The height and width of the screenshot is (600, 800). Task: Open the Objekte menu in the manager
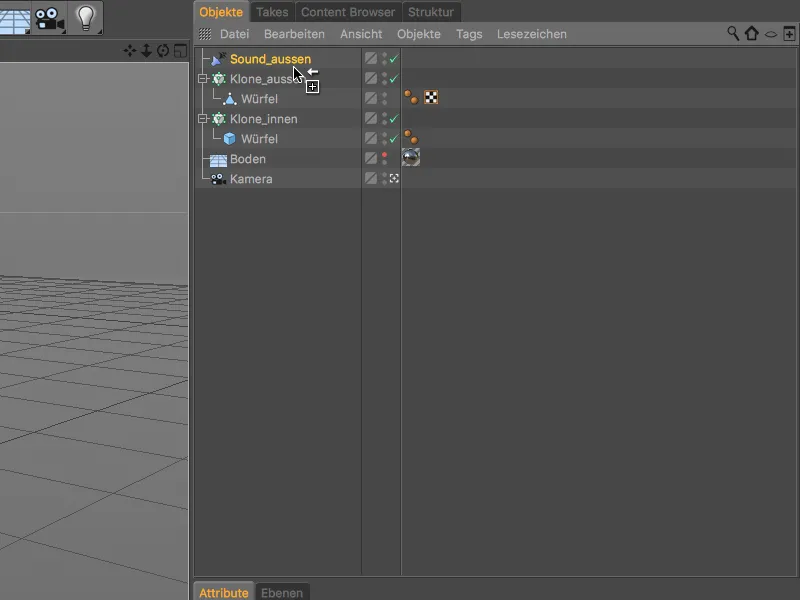419,34
